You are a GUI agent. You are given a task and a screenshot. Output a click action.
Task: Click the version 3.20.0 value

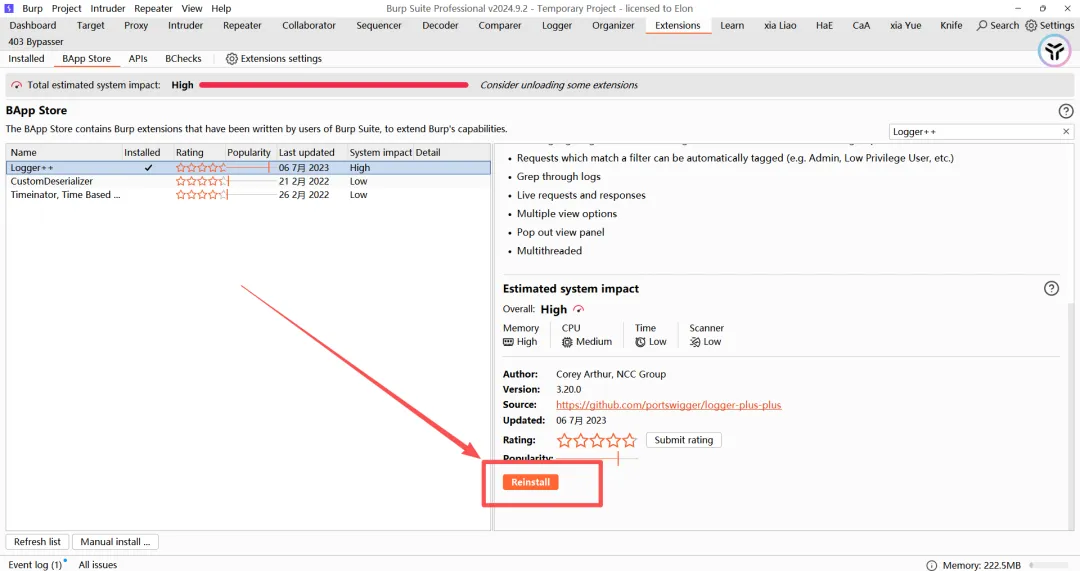568,389
